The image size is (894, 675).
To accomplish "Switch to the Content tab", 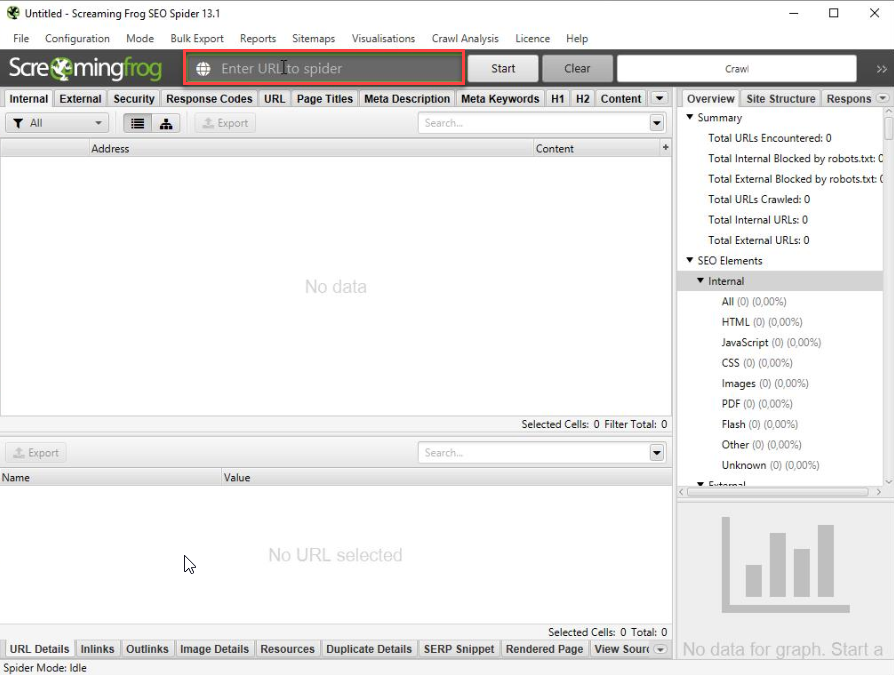I will (x=621, y=99).
